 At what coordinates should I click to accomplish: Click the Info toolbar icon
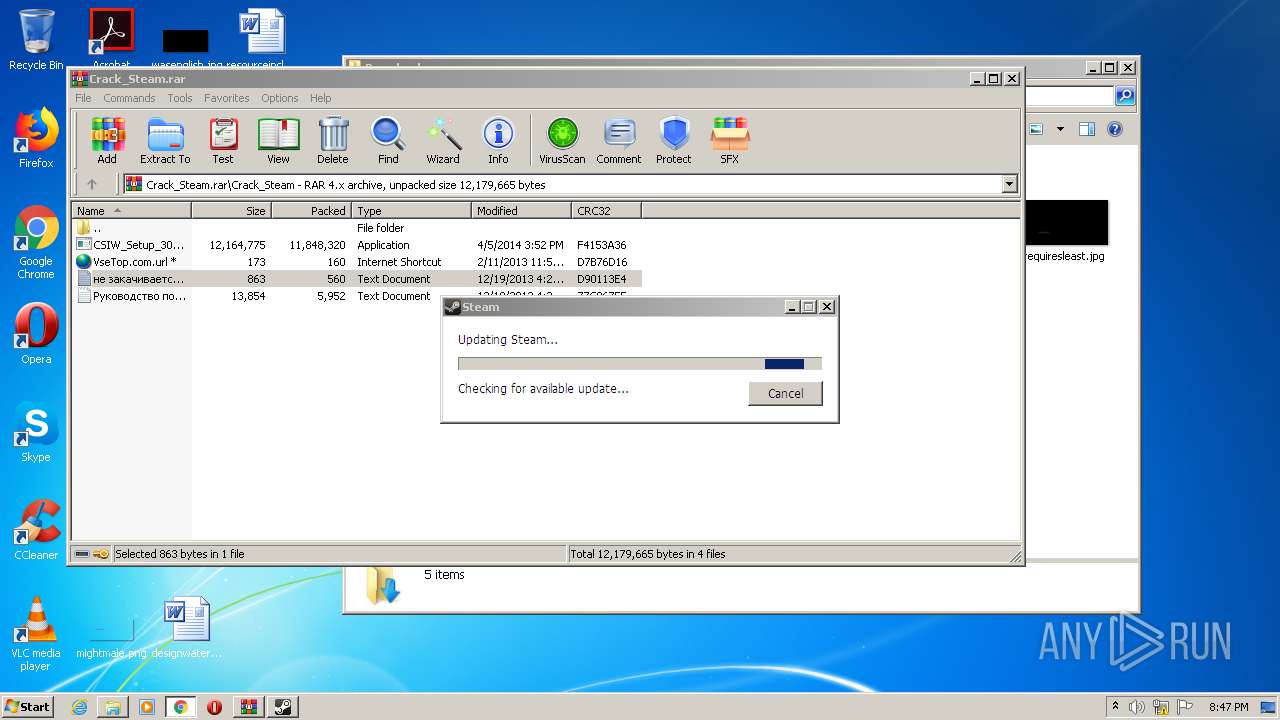(498, 140)
